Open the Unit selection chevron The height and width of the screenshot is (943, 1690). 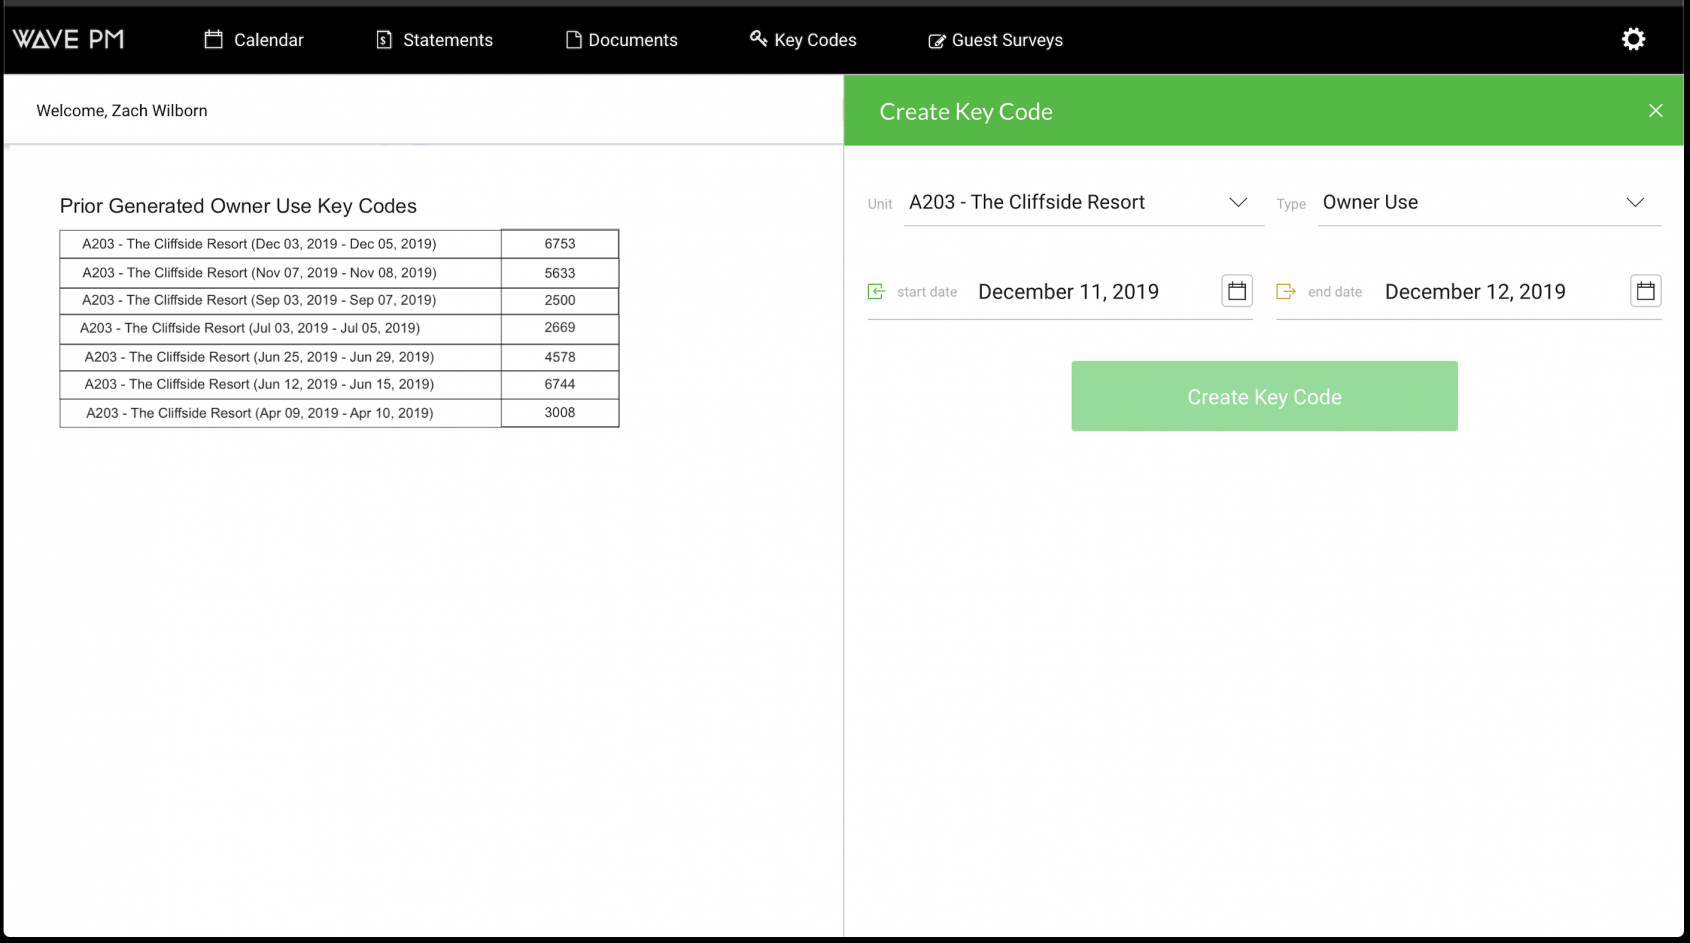[x=1238, y=202]
